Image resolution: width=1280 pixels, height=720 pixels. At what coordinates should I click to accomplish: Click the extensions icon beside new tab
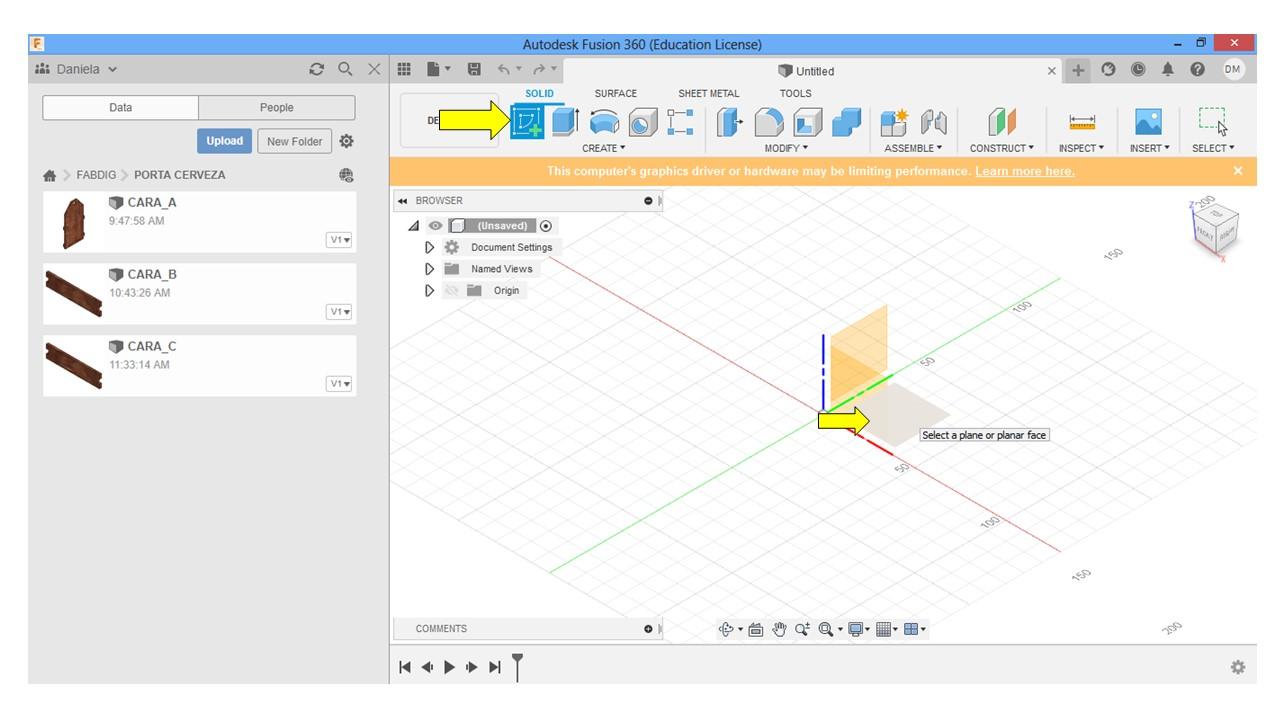click(1108, 69)
